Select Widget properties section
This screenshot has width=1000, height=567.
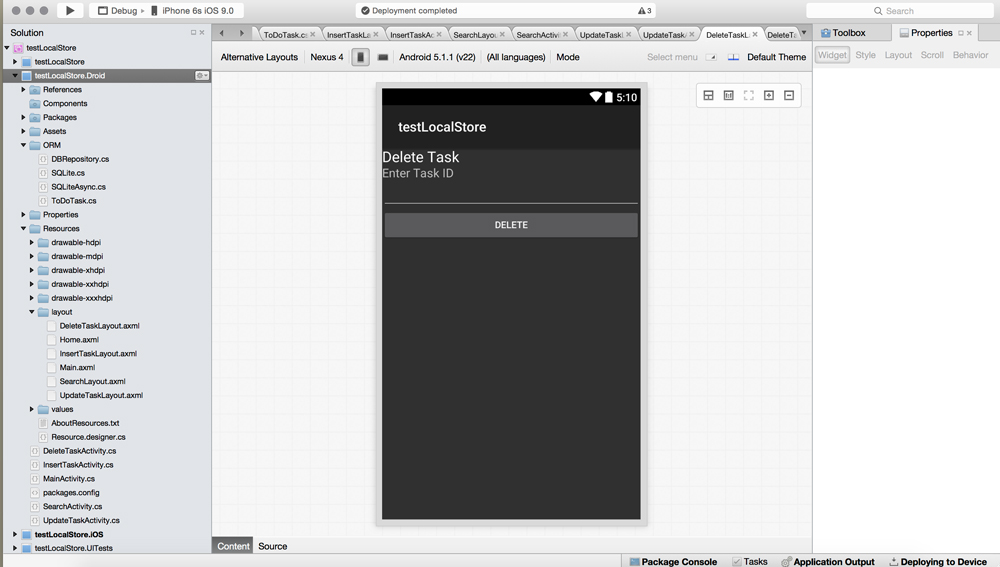[831, 55]
